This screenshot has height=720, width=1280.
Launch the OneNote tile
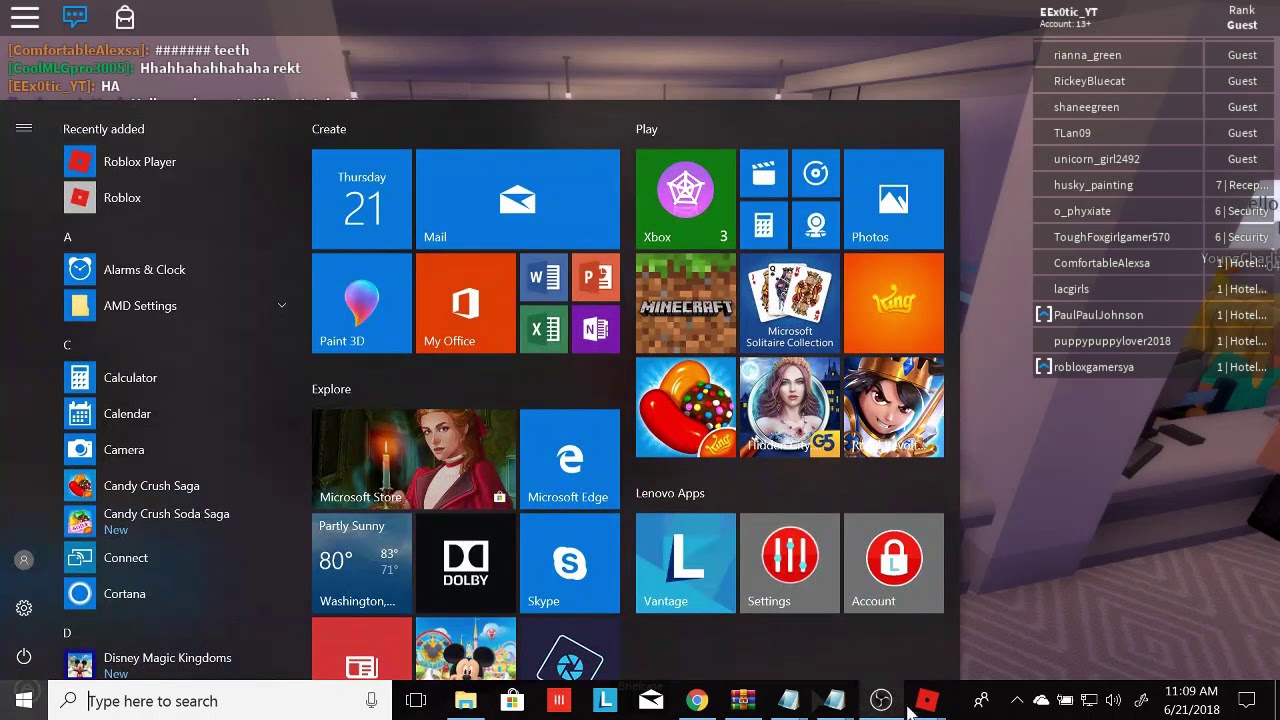[596, 329]
